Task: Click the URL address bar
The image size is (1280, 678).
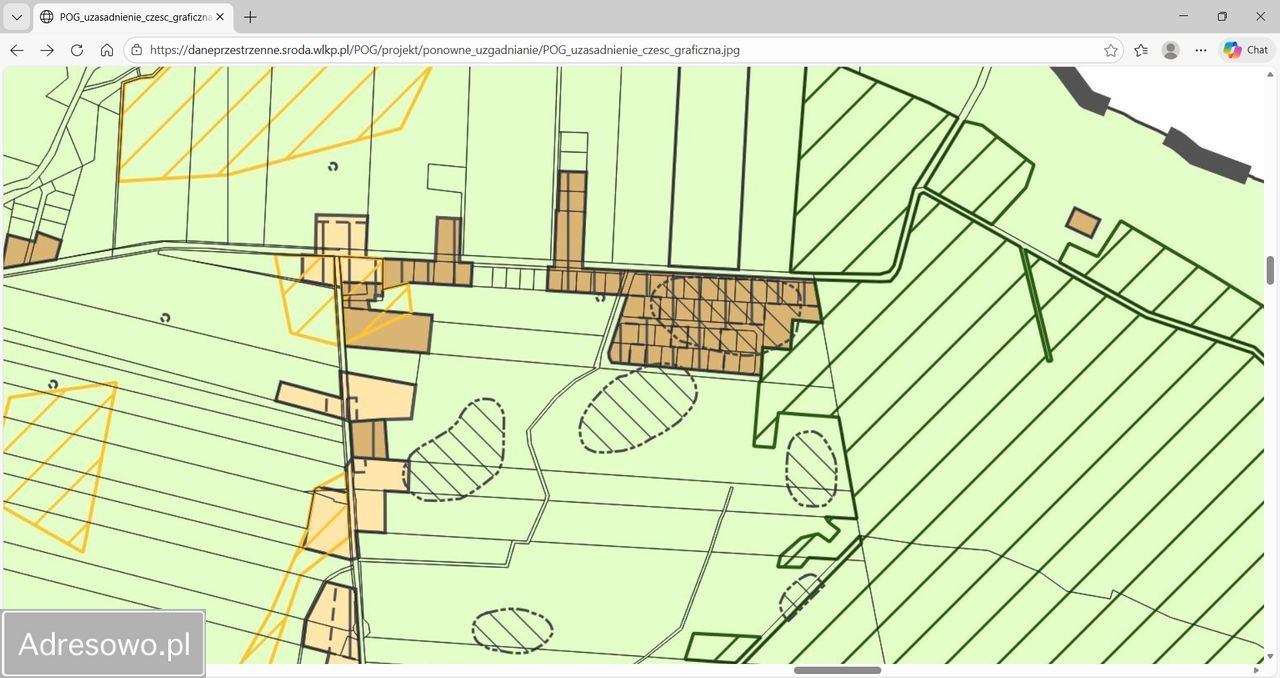Action: (x=600, y=50)
